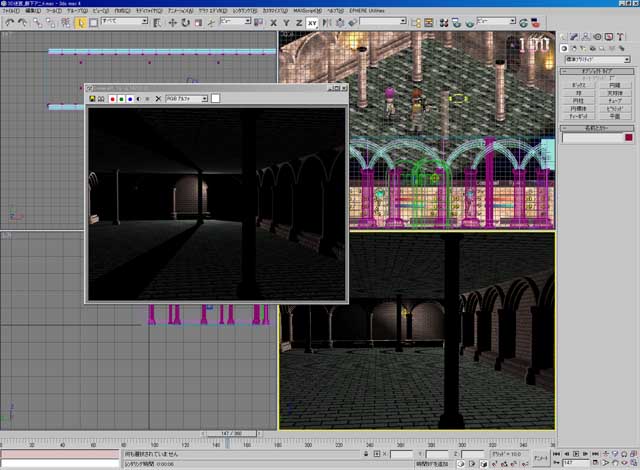The image size is (640, 470).
Task: Toggle the blue channel in render window
Action: coord(130,99)
